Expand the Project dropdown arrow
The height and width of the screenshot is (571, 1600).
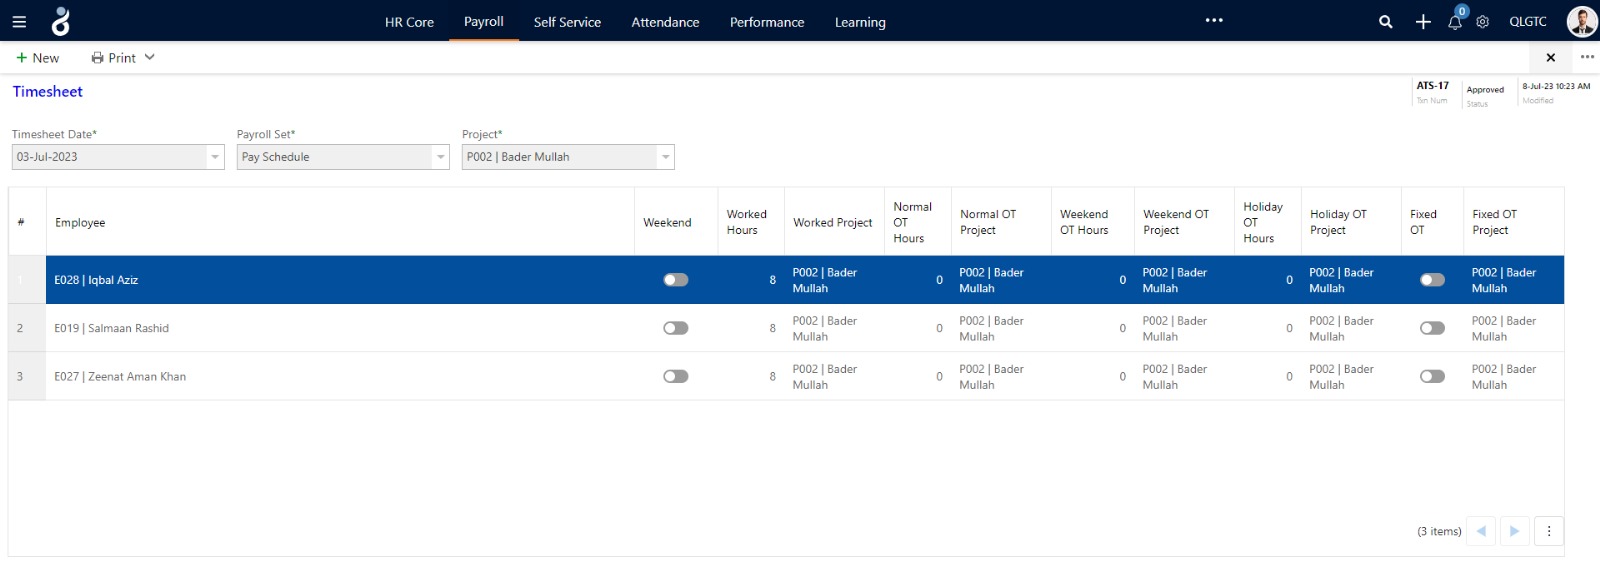(x=665, y=157)
